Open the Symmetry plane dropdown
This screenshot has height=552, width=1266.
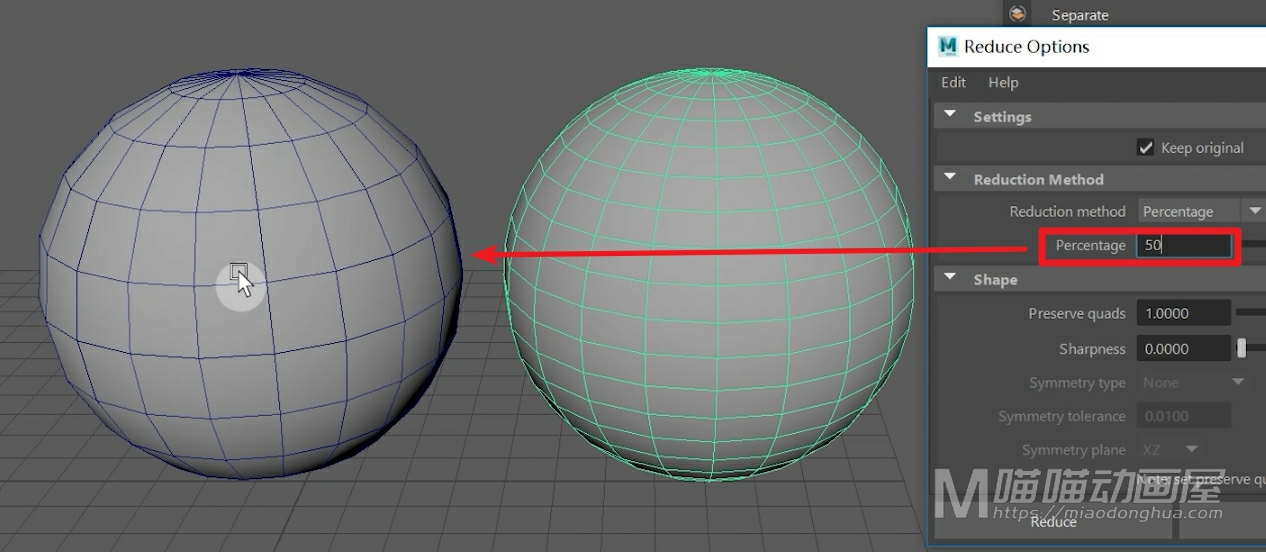pyautogui.click(x=1170, y=450)
